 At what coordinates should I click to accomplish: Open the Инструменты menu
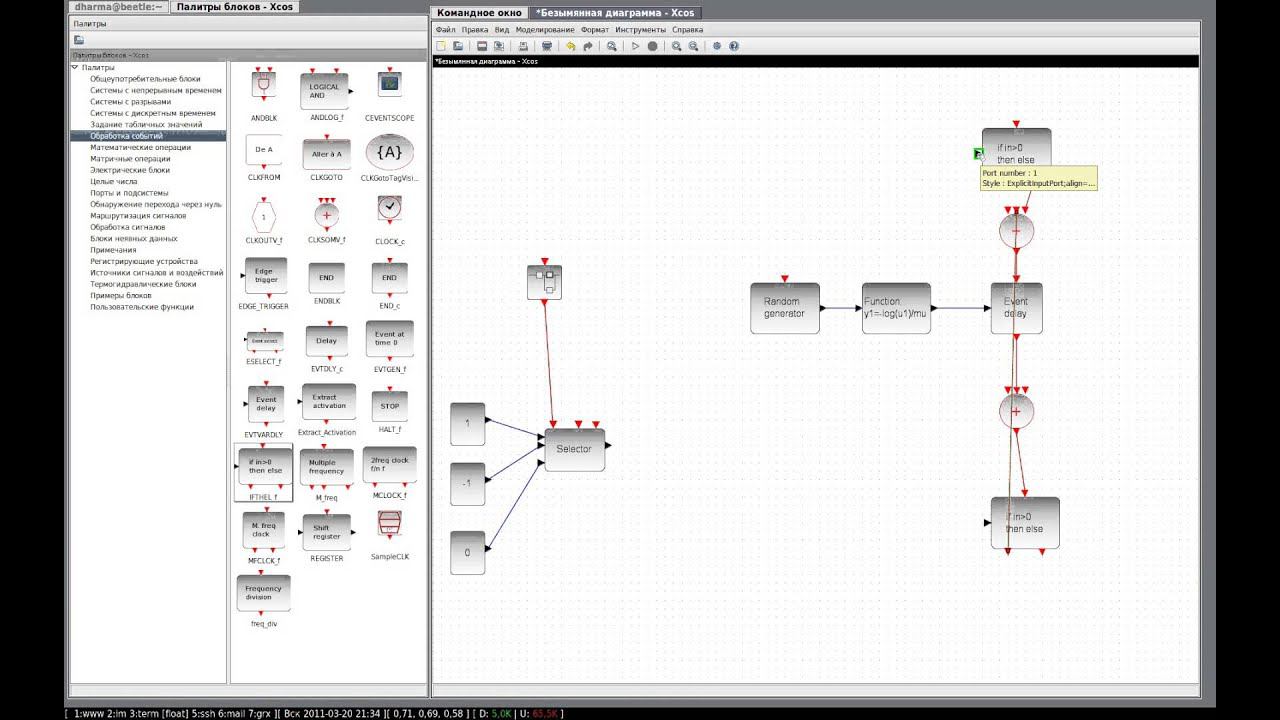click(x=640, y=30)
